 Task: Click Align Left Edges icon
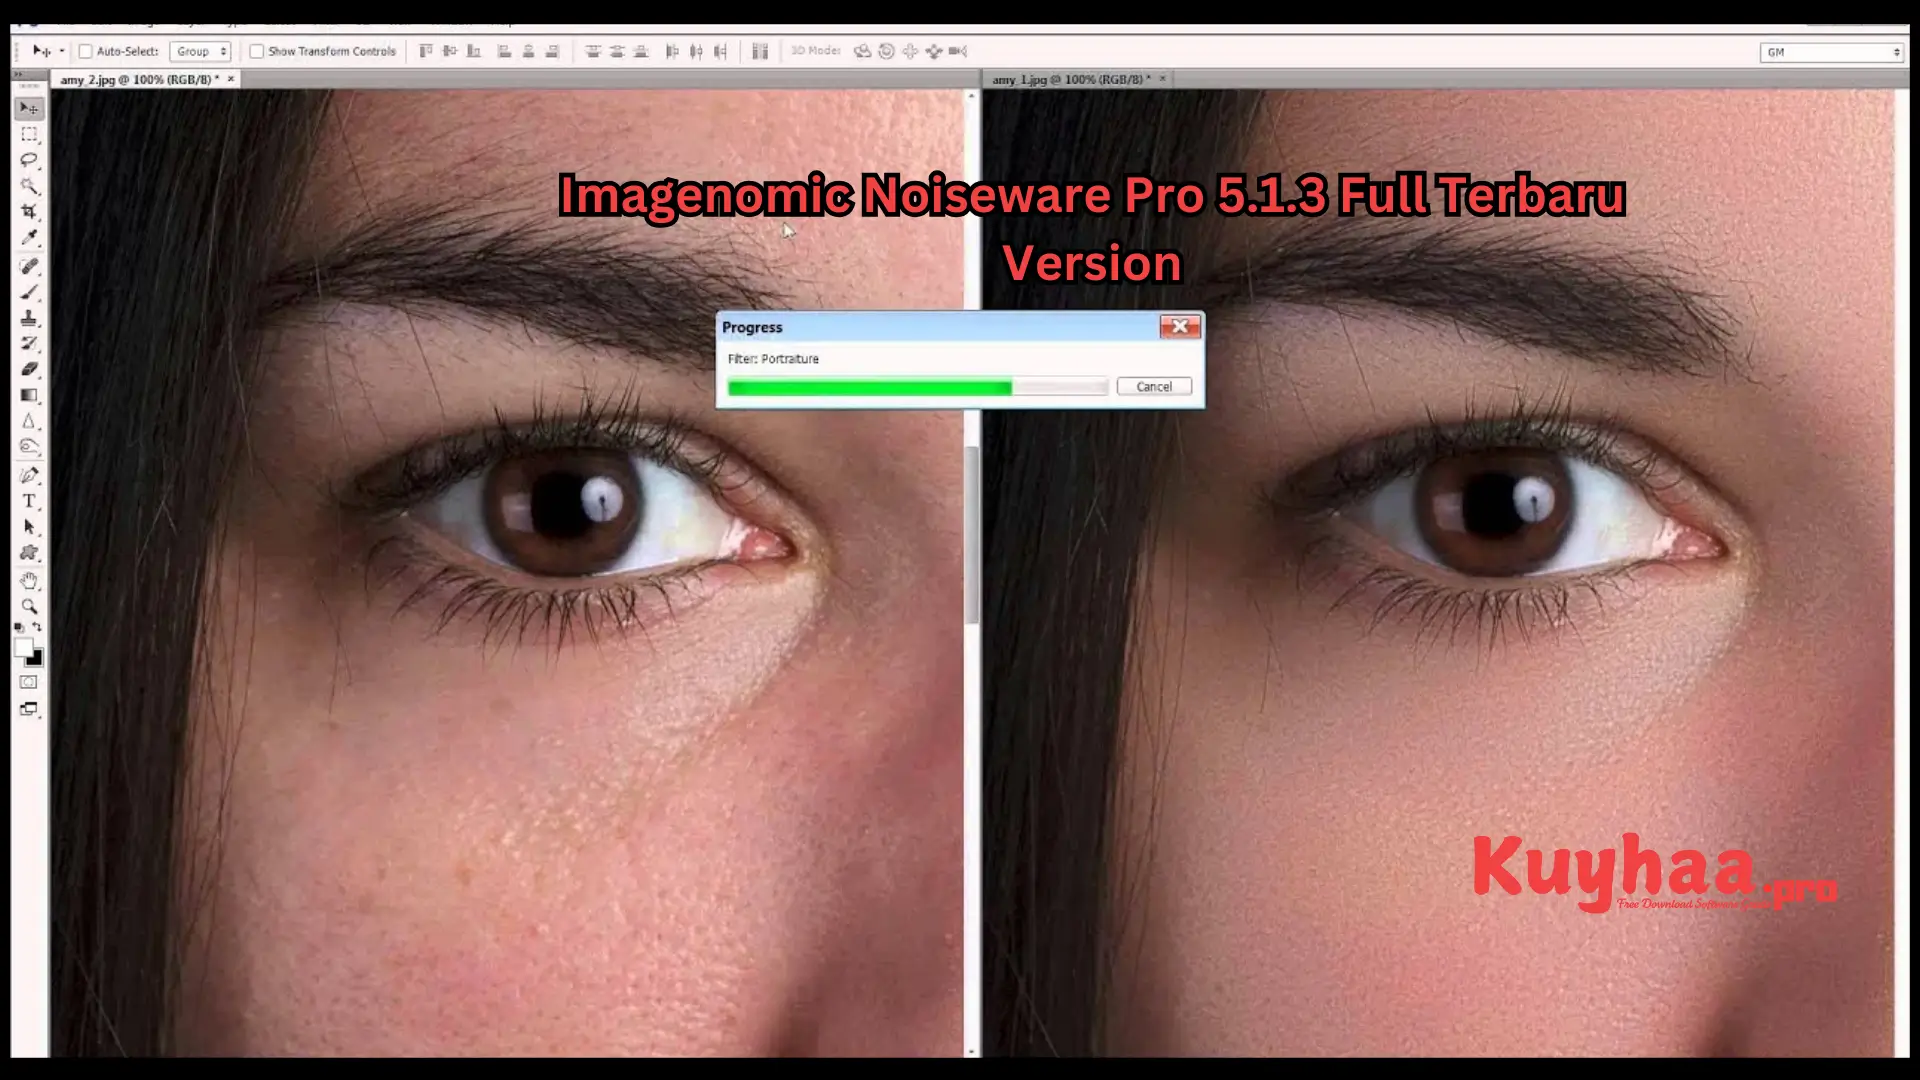(x=505, y=51)
